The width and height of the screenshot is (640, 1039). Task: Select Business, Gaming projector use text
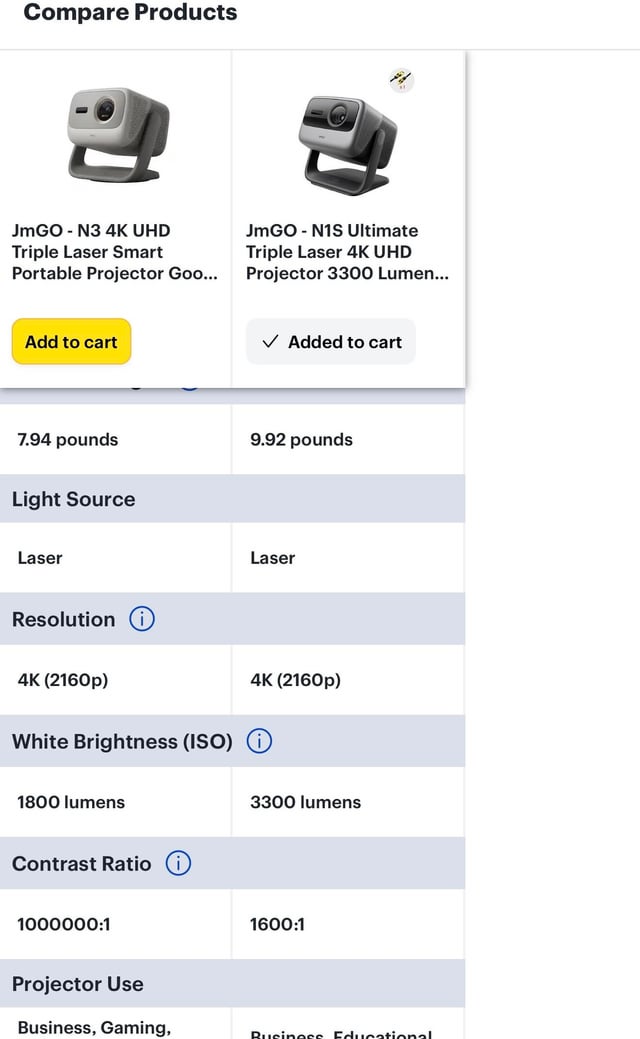coord(94,1028)
